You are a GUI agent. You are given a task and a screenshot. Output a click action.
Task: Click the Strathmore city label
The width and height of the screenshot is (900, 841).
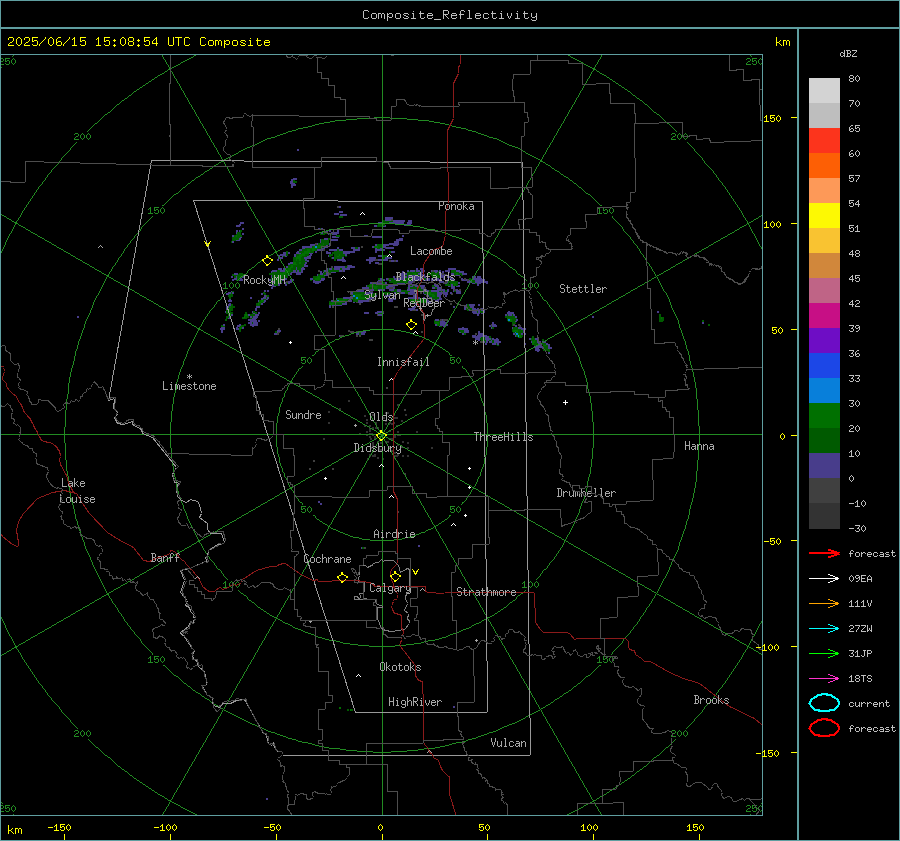click(486, 592)
